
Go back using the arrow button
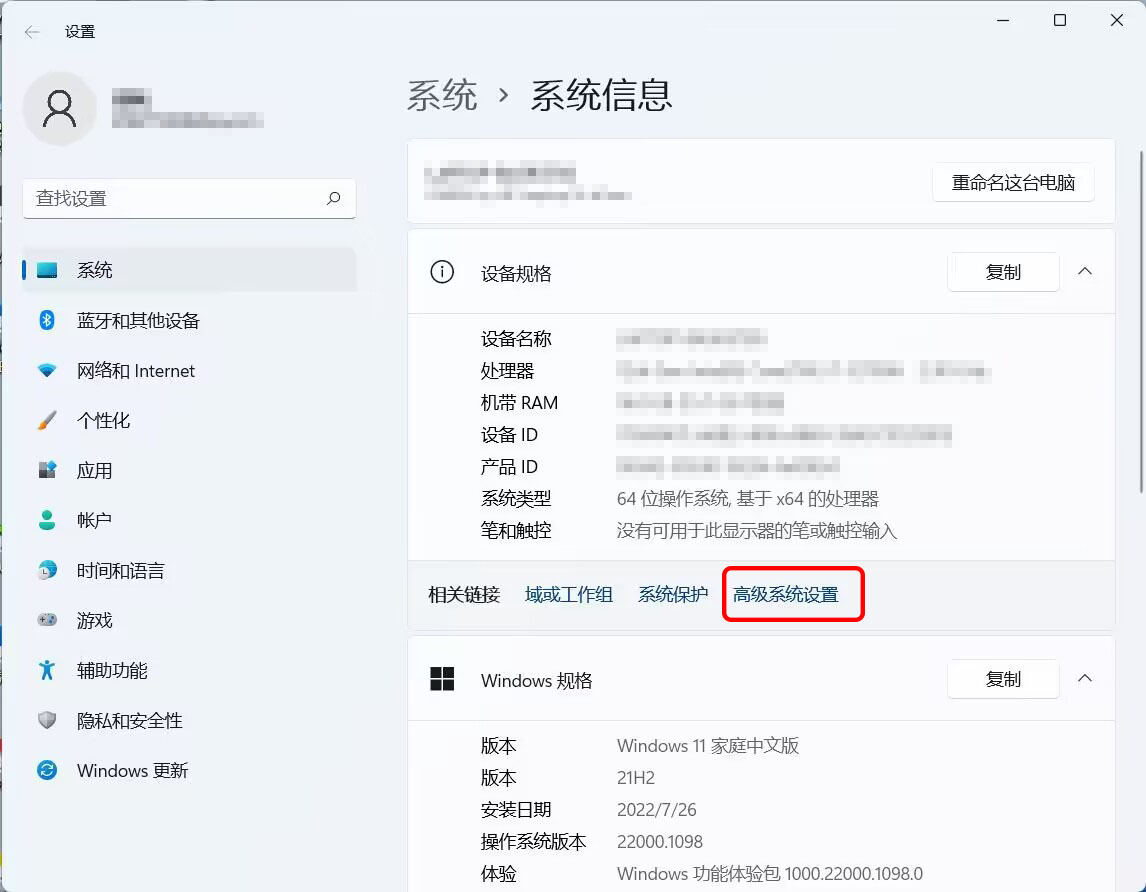coord(32,32)
